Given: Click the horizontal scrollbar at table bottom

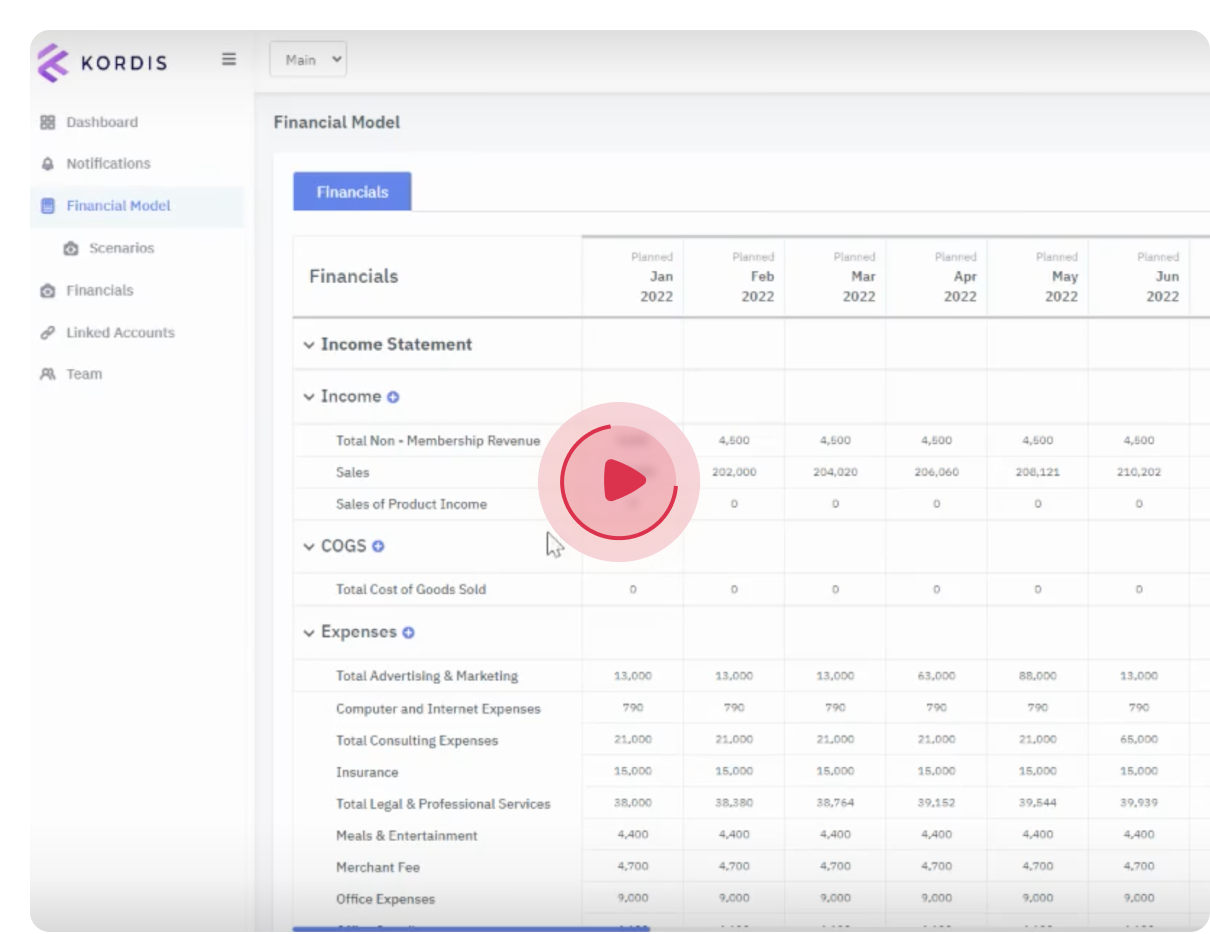Looking at the screenshot, I should pos(470,929).
